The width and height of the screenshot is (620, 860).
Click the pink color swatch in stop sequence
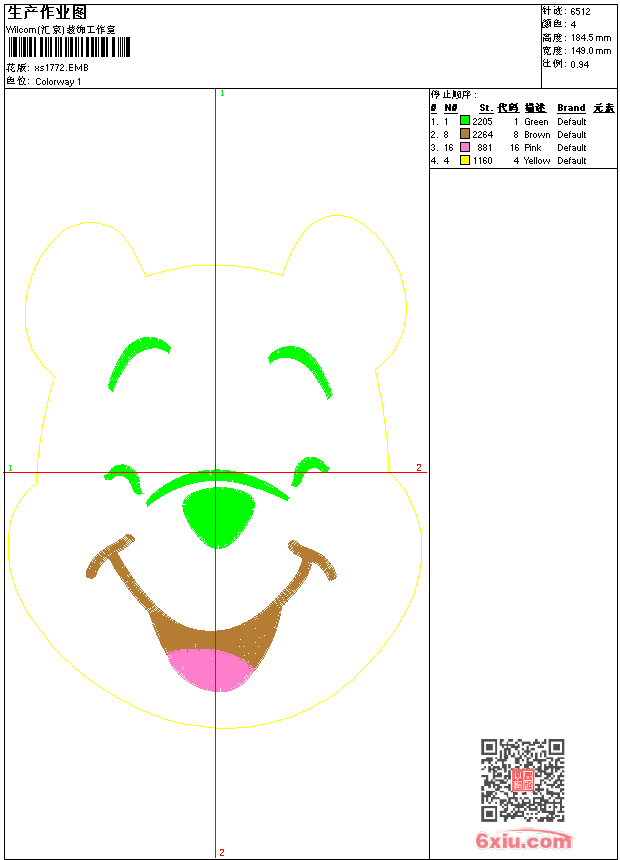[465, 147]
